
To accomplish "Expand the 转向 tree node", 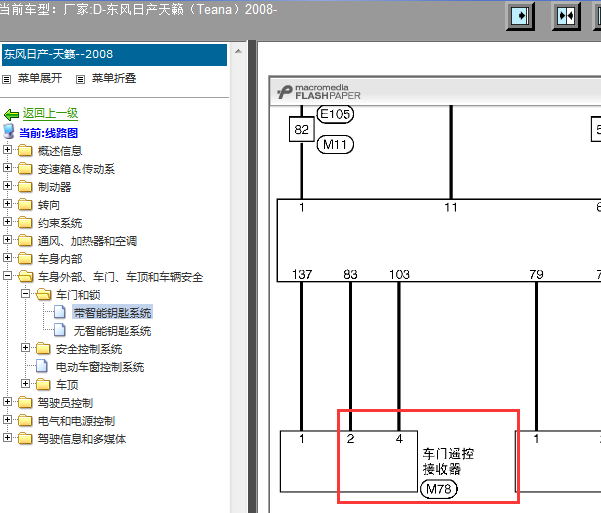I will pyautogui.click(x=7, y=204).
